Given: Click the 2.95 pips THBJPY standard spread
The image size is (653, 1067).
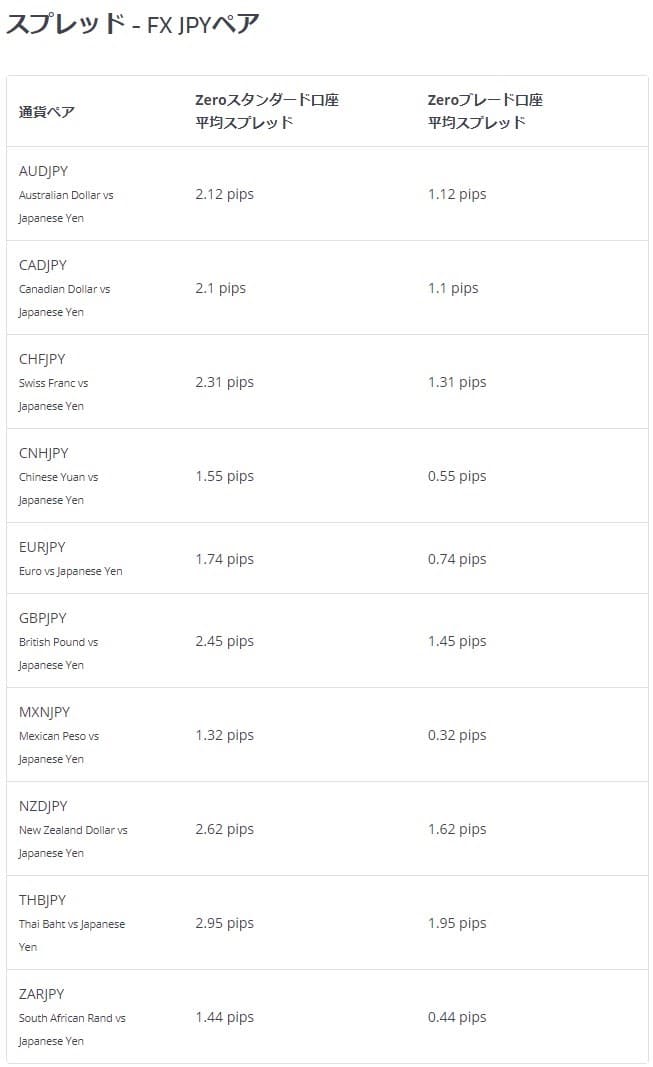Looking at the screenshot, I should [x=225, y=923].
